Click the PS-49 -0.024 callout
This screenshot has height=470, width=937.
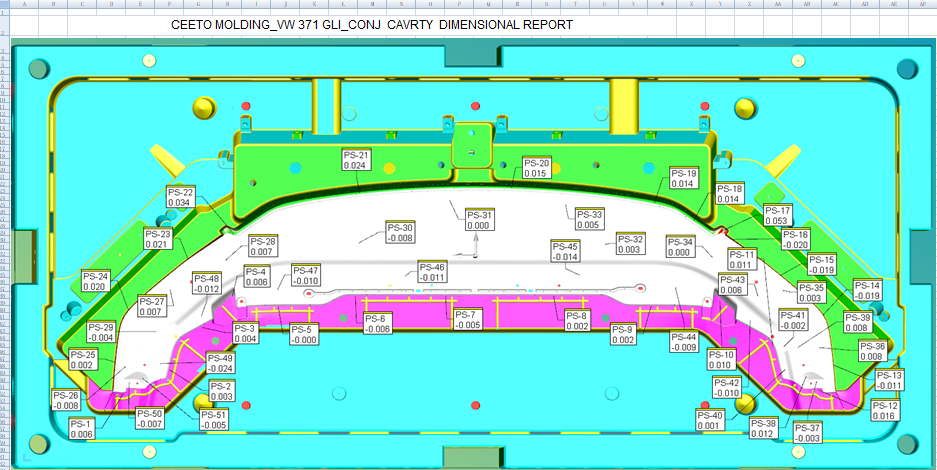222,363
